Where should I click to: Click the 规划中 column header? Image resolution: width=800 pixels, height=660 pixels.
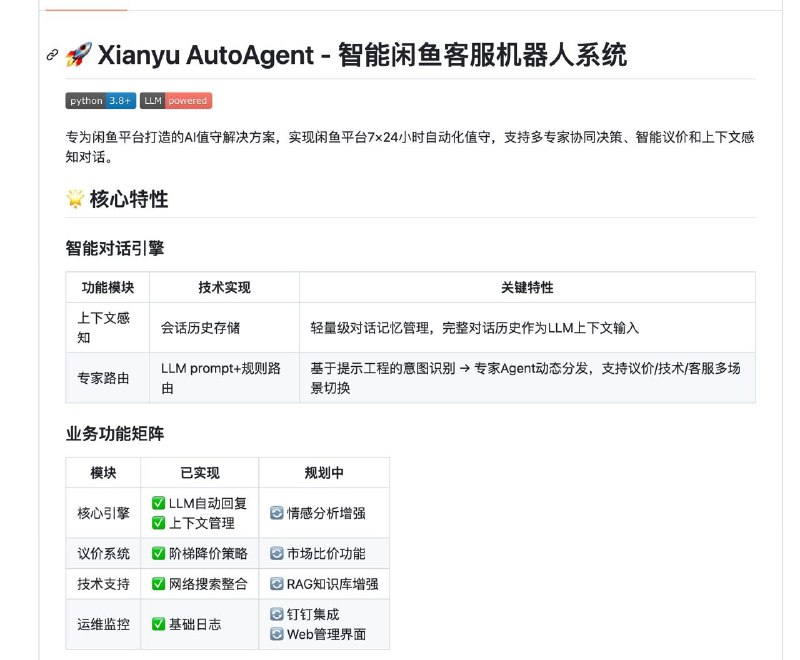click(324, 473)
